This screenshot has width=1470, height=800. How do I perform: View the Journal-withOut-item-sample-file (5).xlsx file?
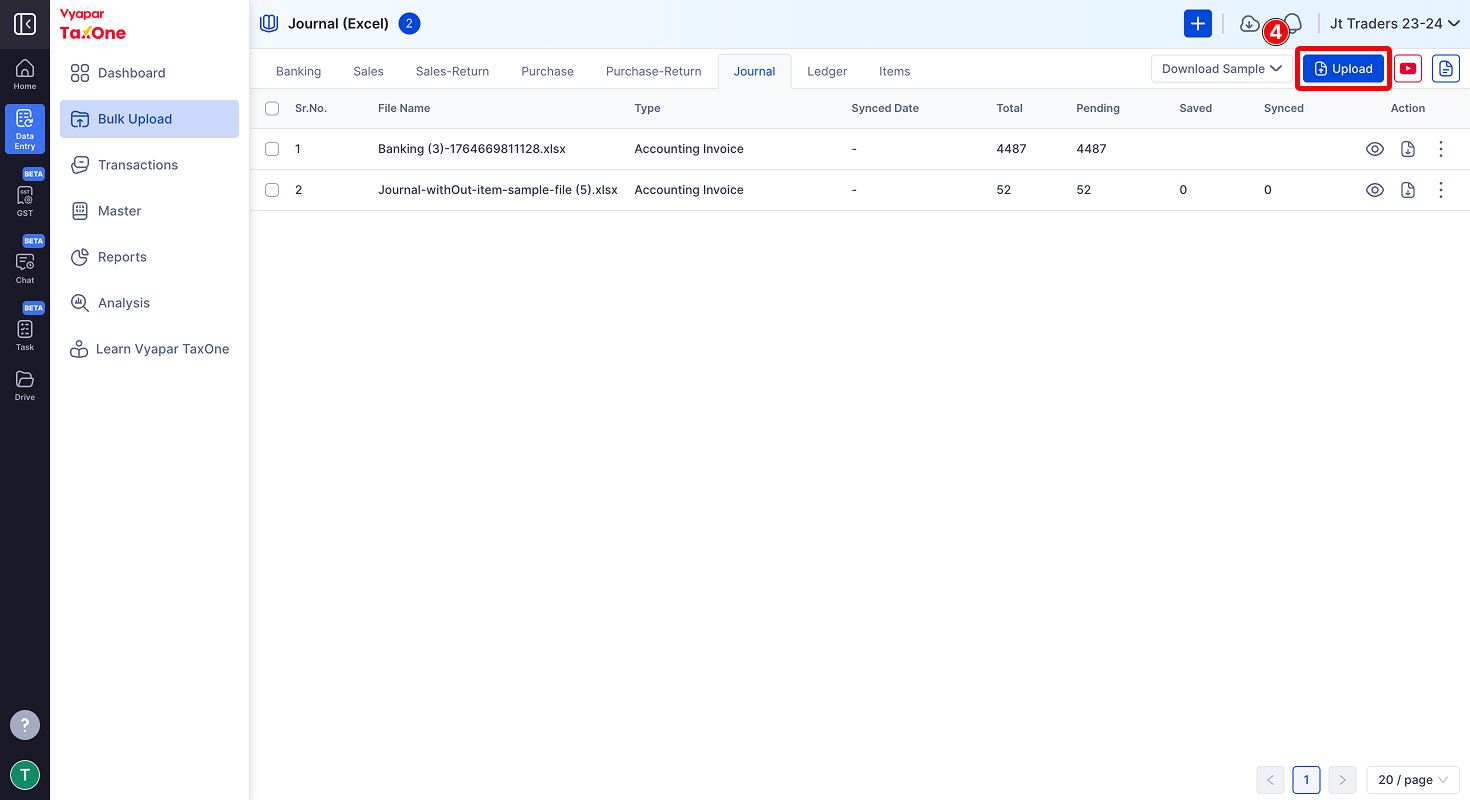(x=1375, y=190)
